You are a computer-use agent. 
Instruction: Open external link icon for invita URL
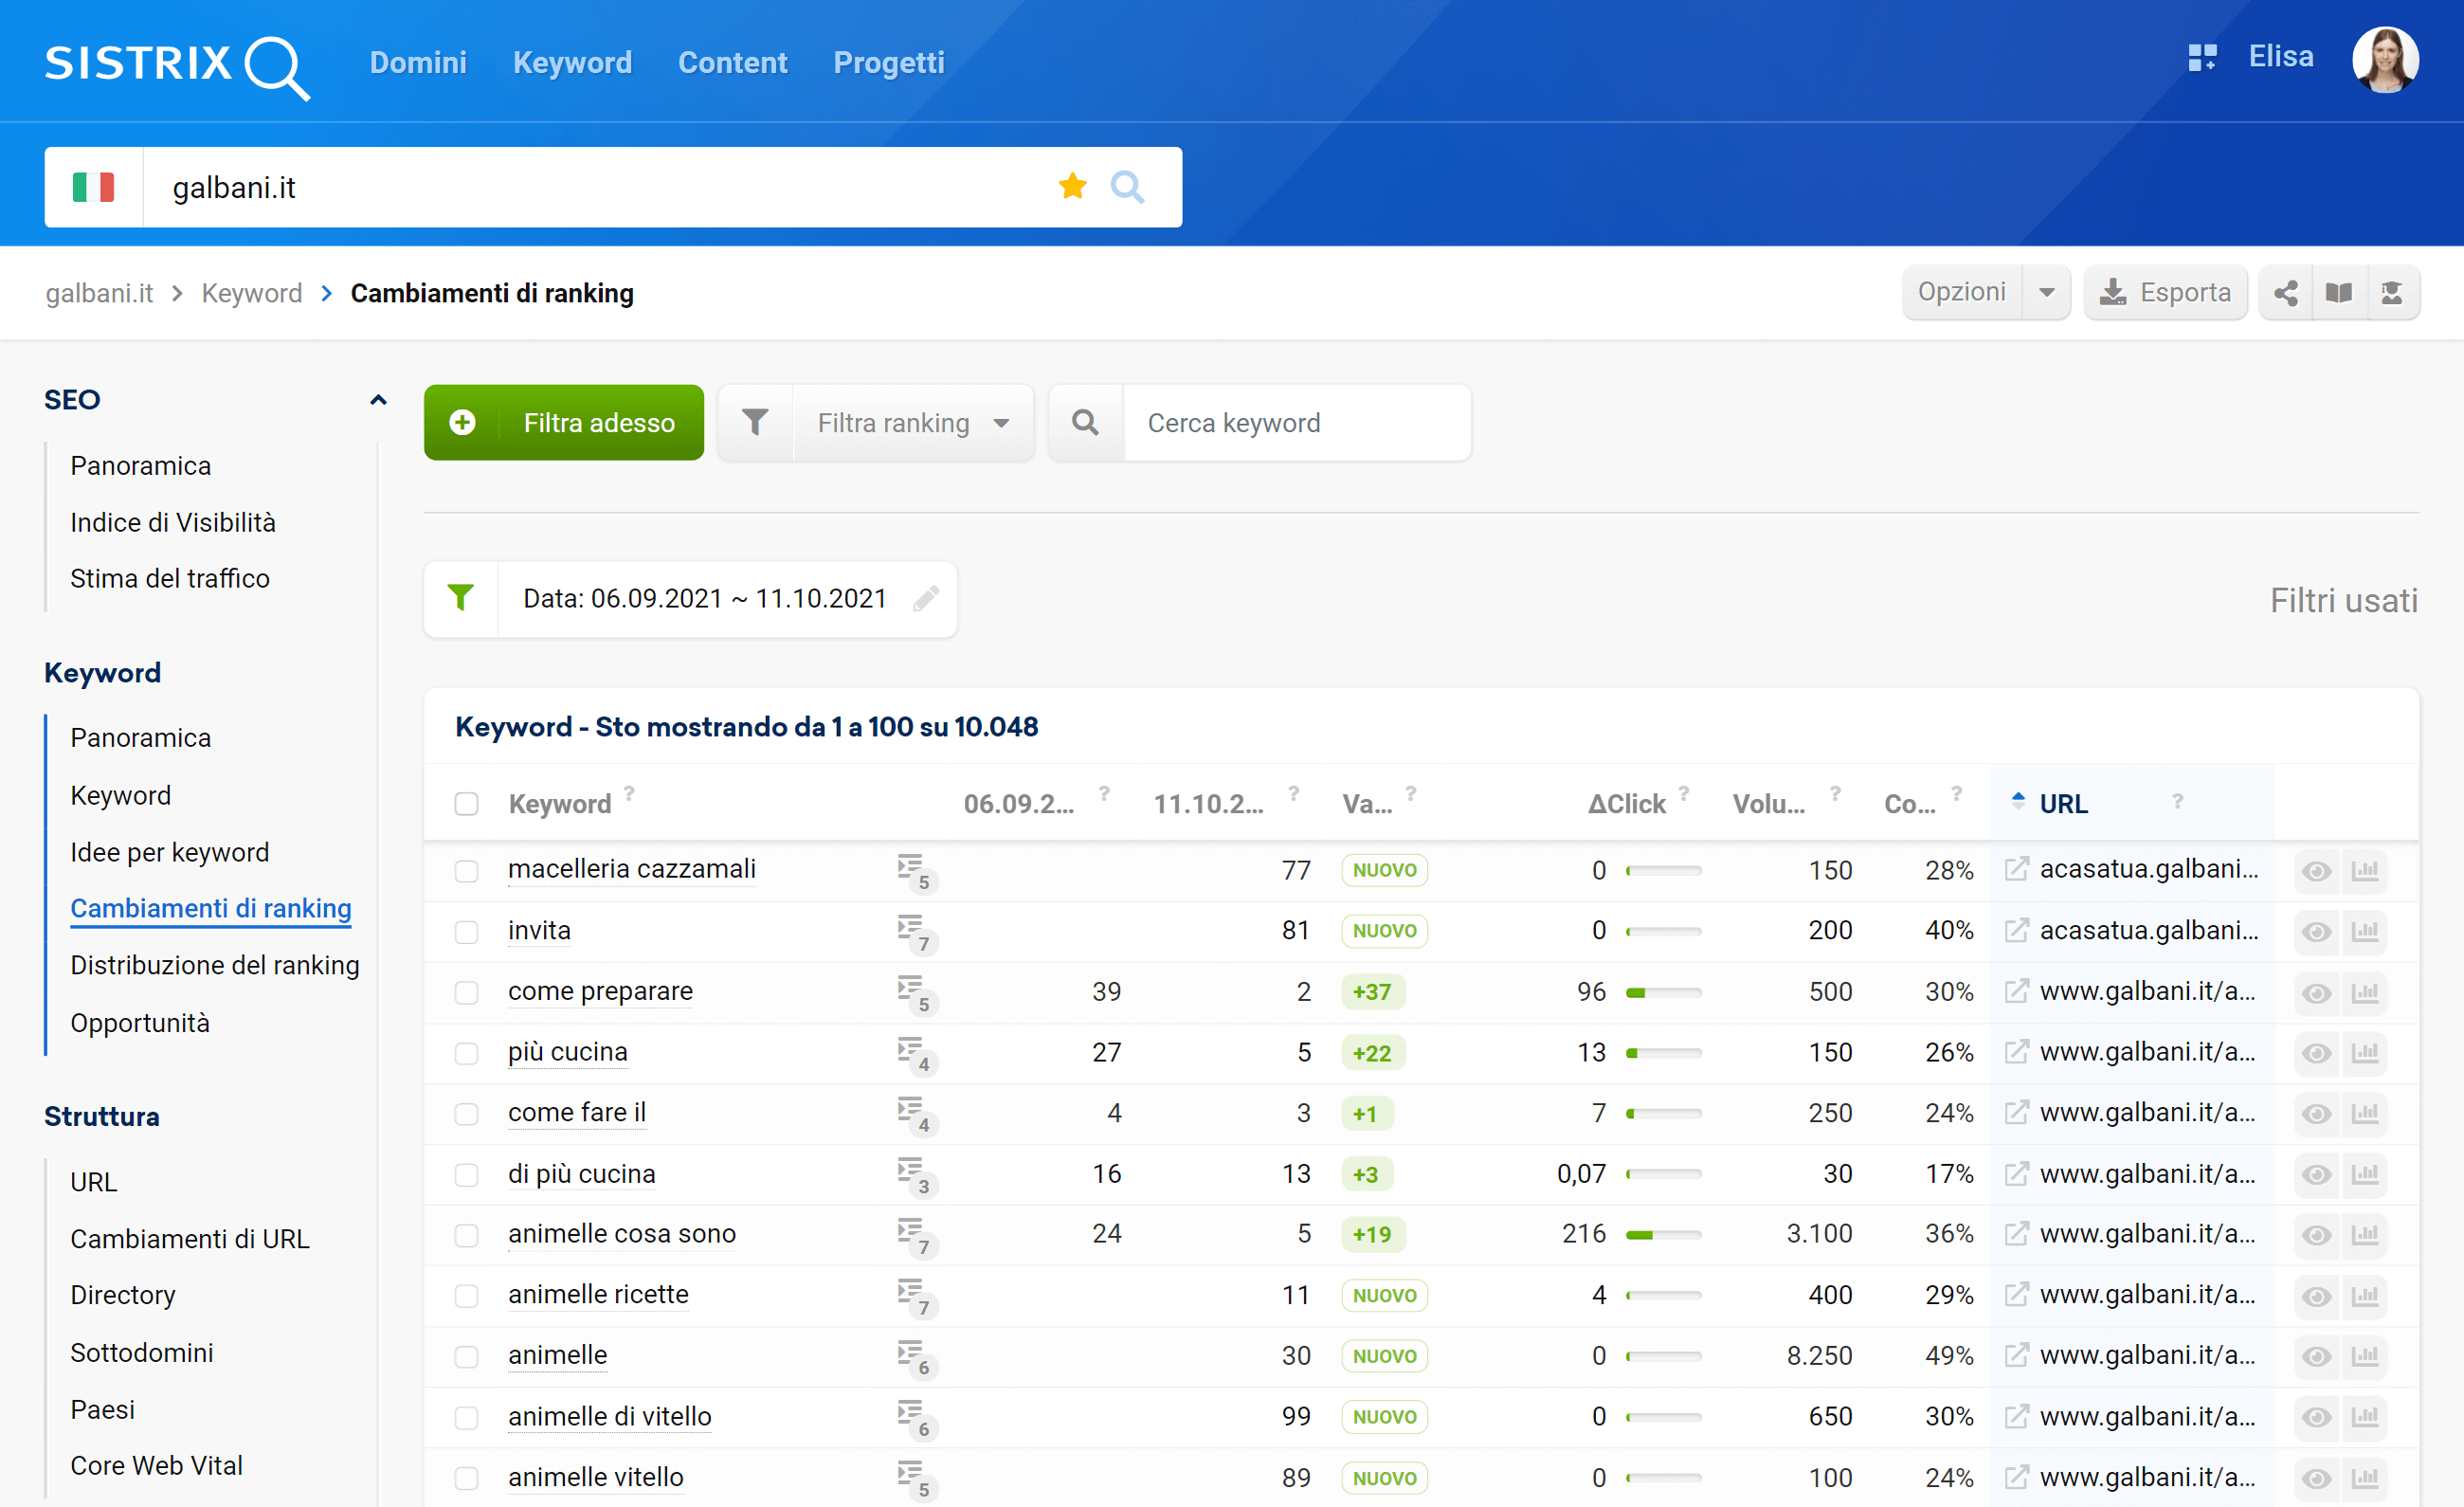(2016, 930)
